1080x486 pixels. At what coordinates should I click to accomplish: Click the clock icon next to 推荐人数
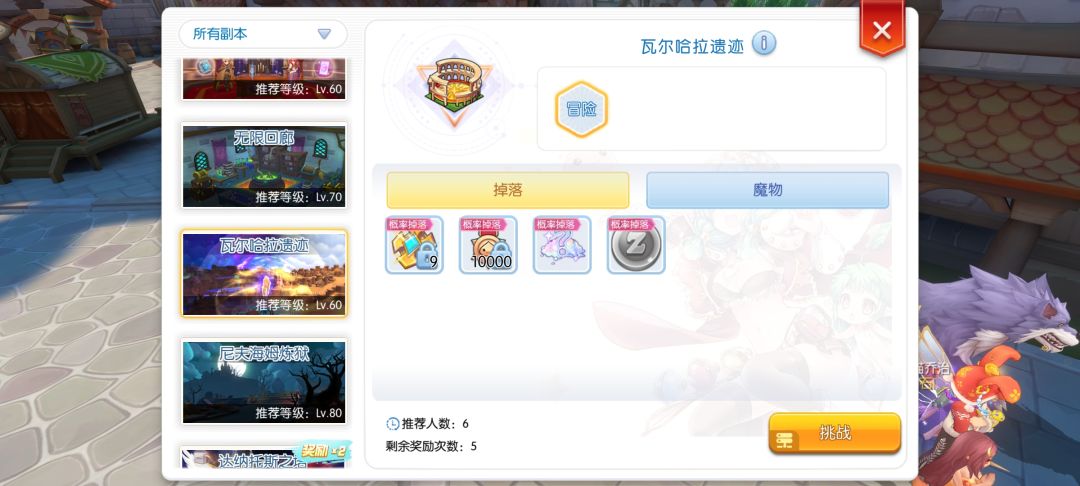393,423
